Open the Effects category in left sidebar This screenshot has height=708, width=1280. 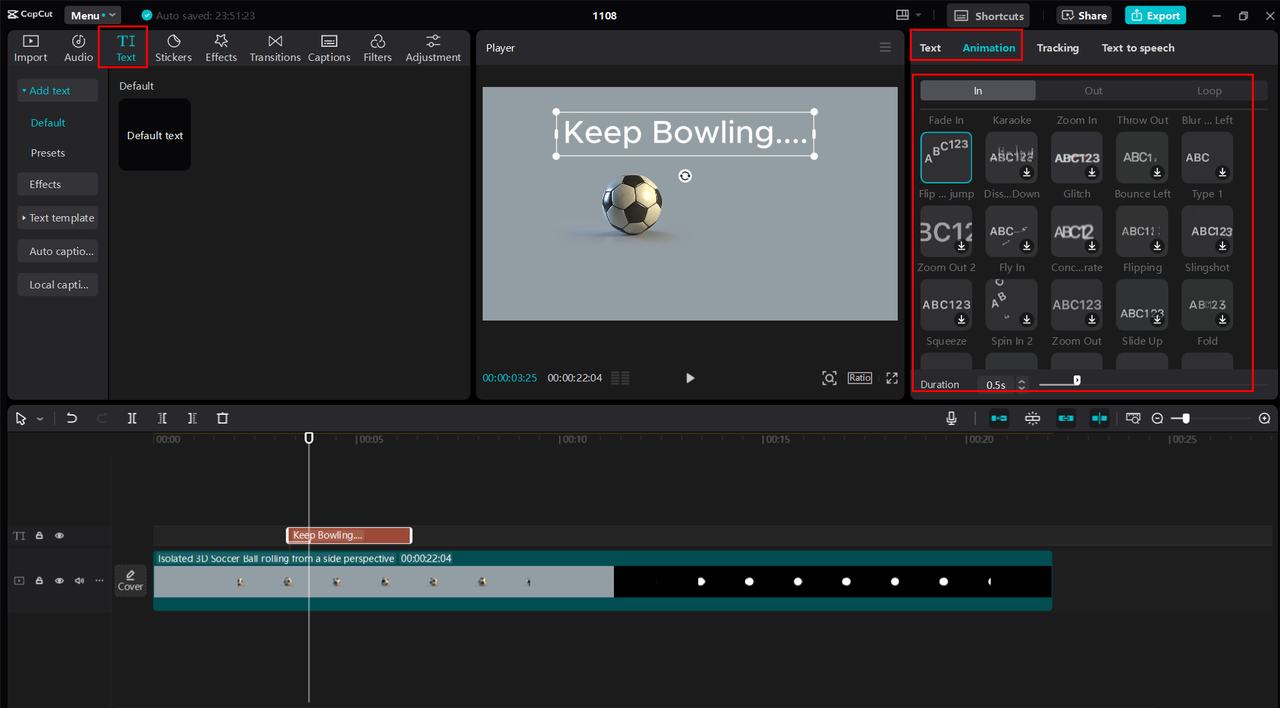[57, 184]
